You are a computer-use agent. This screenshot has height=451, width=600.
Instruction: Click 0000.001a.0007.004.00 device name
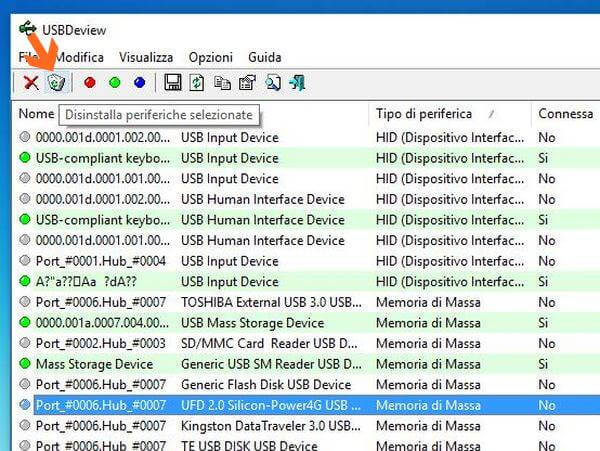(102, 323)
